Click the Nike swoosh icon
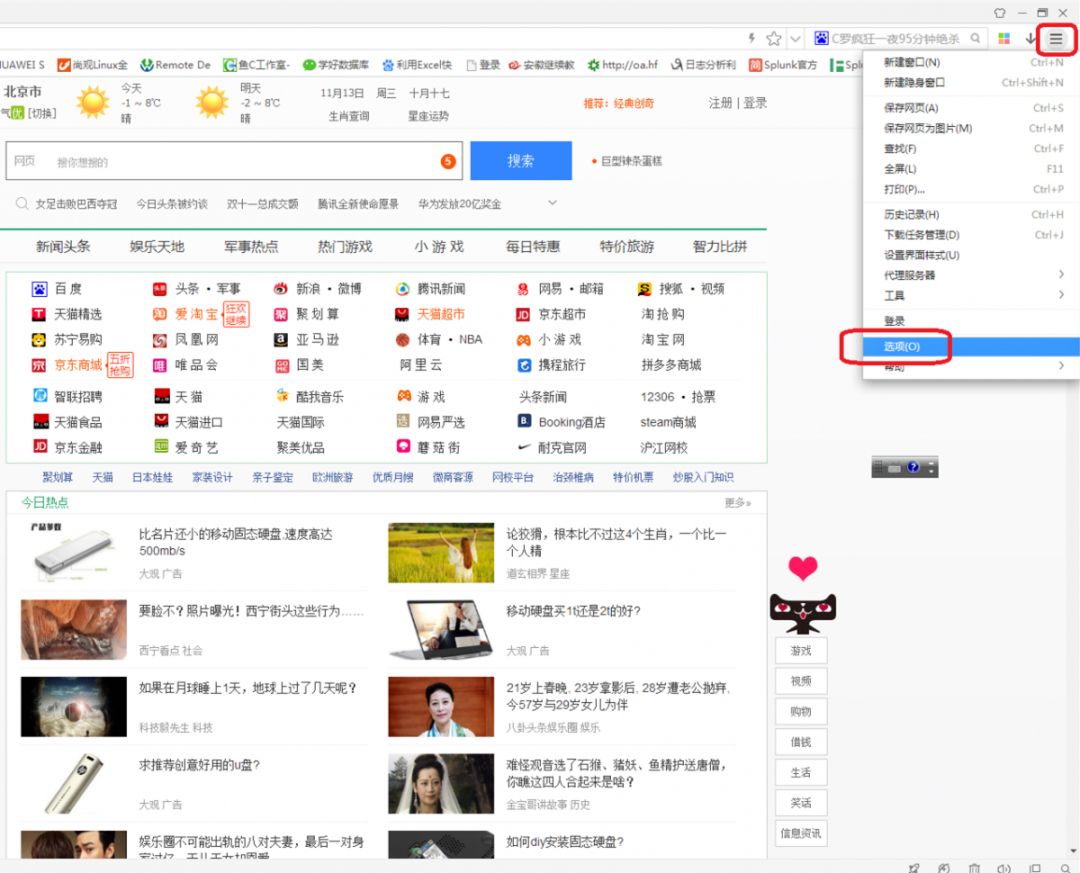 coord(524,447)
